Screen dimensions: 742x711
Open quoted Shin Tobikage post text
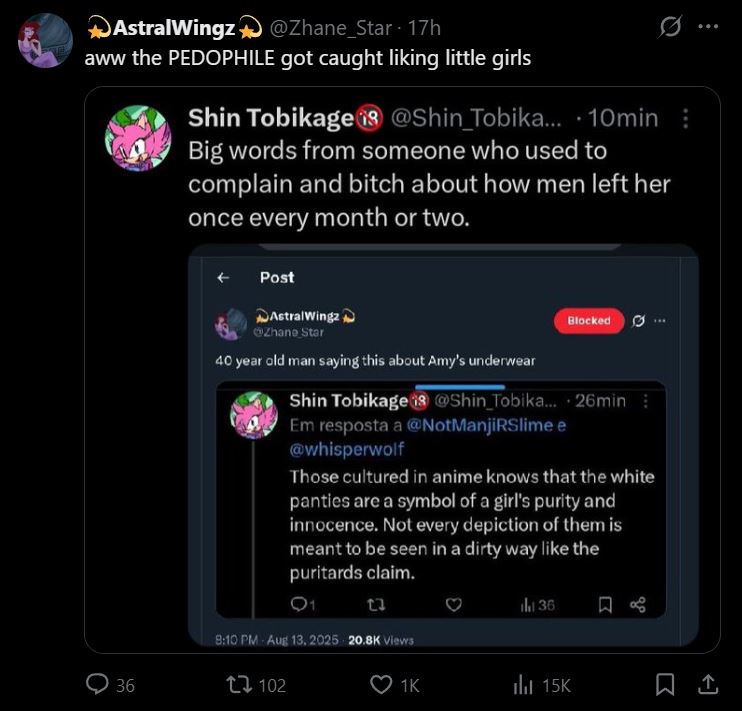pyautogui.click(x=428, y=183)
